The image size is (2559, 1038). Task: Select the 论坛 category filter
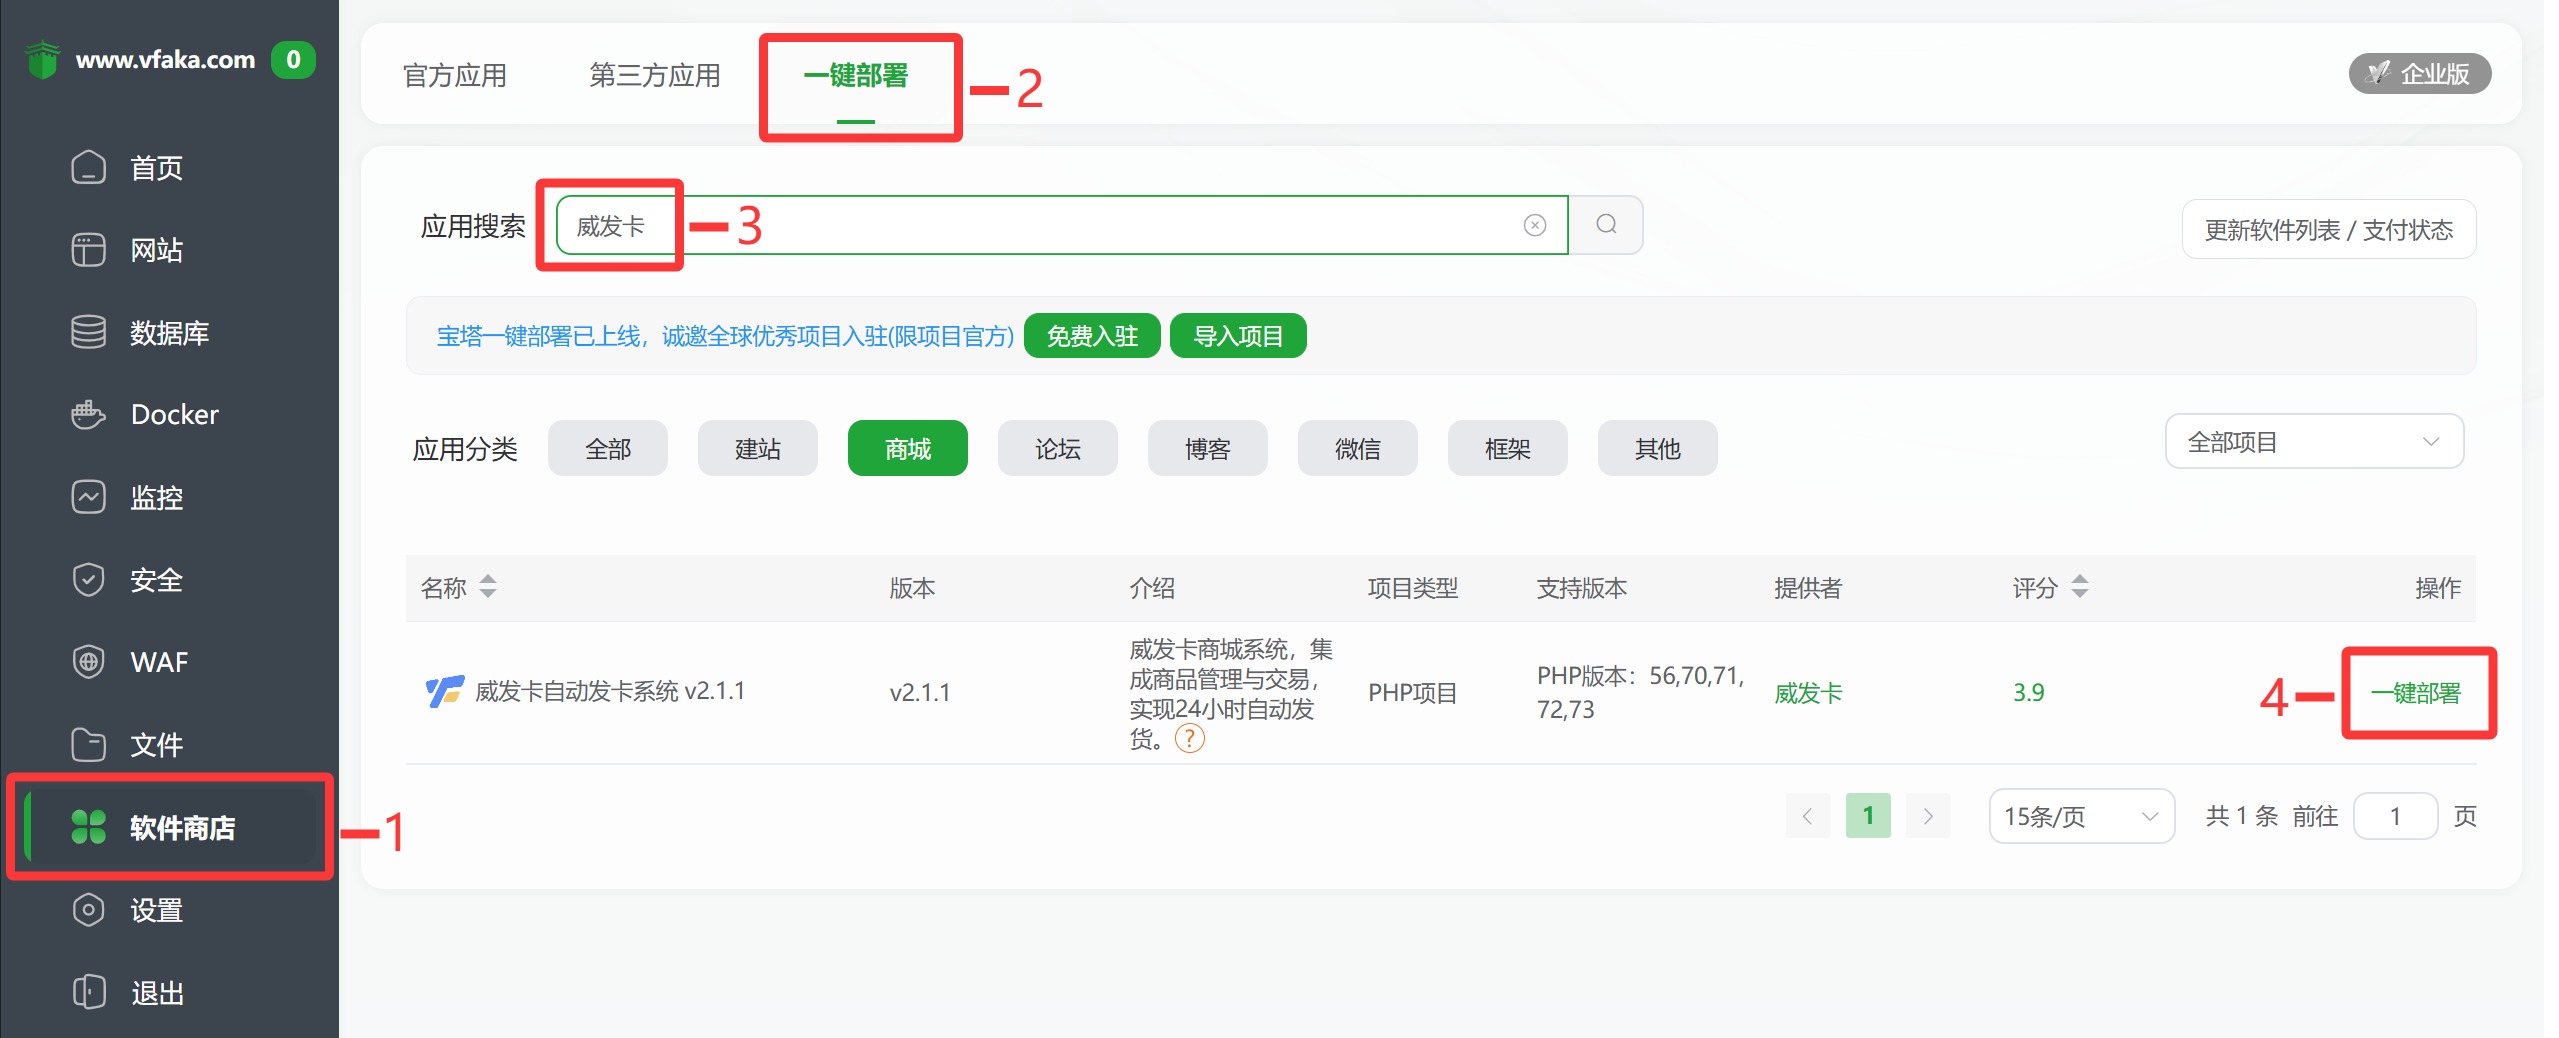[x=1056, y=448]
